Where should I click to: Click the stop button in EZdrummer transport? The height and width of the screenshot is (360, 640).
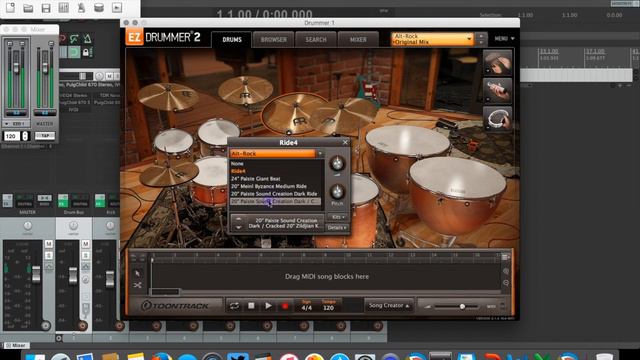pyautogui.click(x=251, y=306)
